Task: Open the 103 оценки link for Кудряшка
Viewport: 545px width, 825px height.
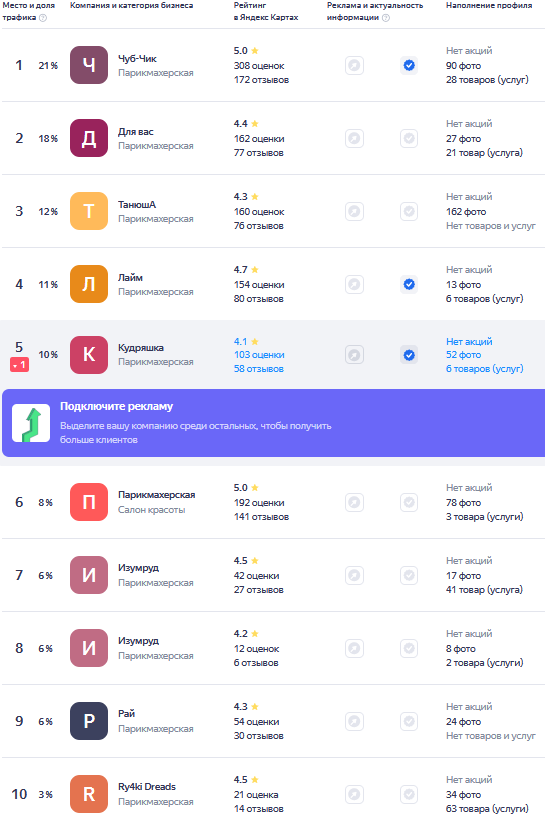Action: coord(259,355)
